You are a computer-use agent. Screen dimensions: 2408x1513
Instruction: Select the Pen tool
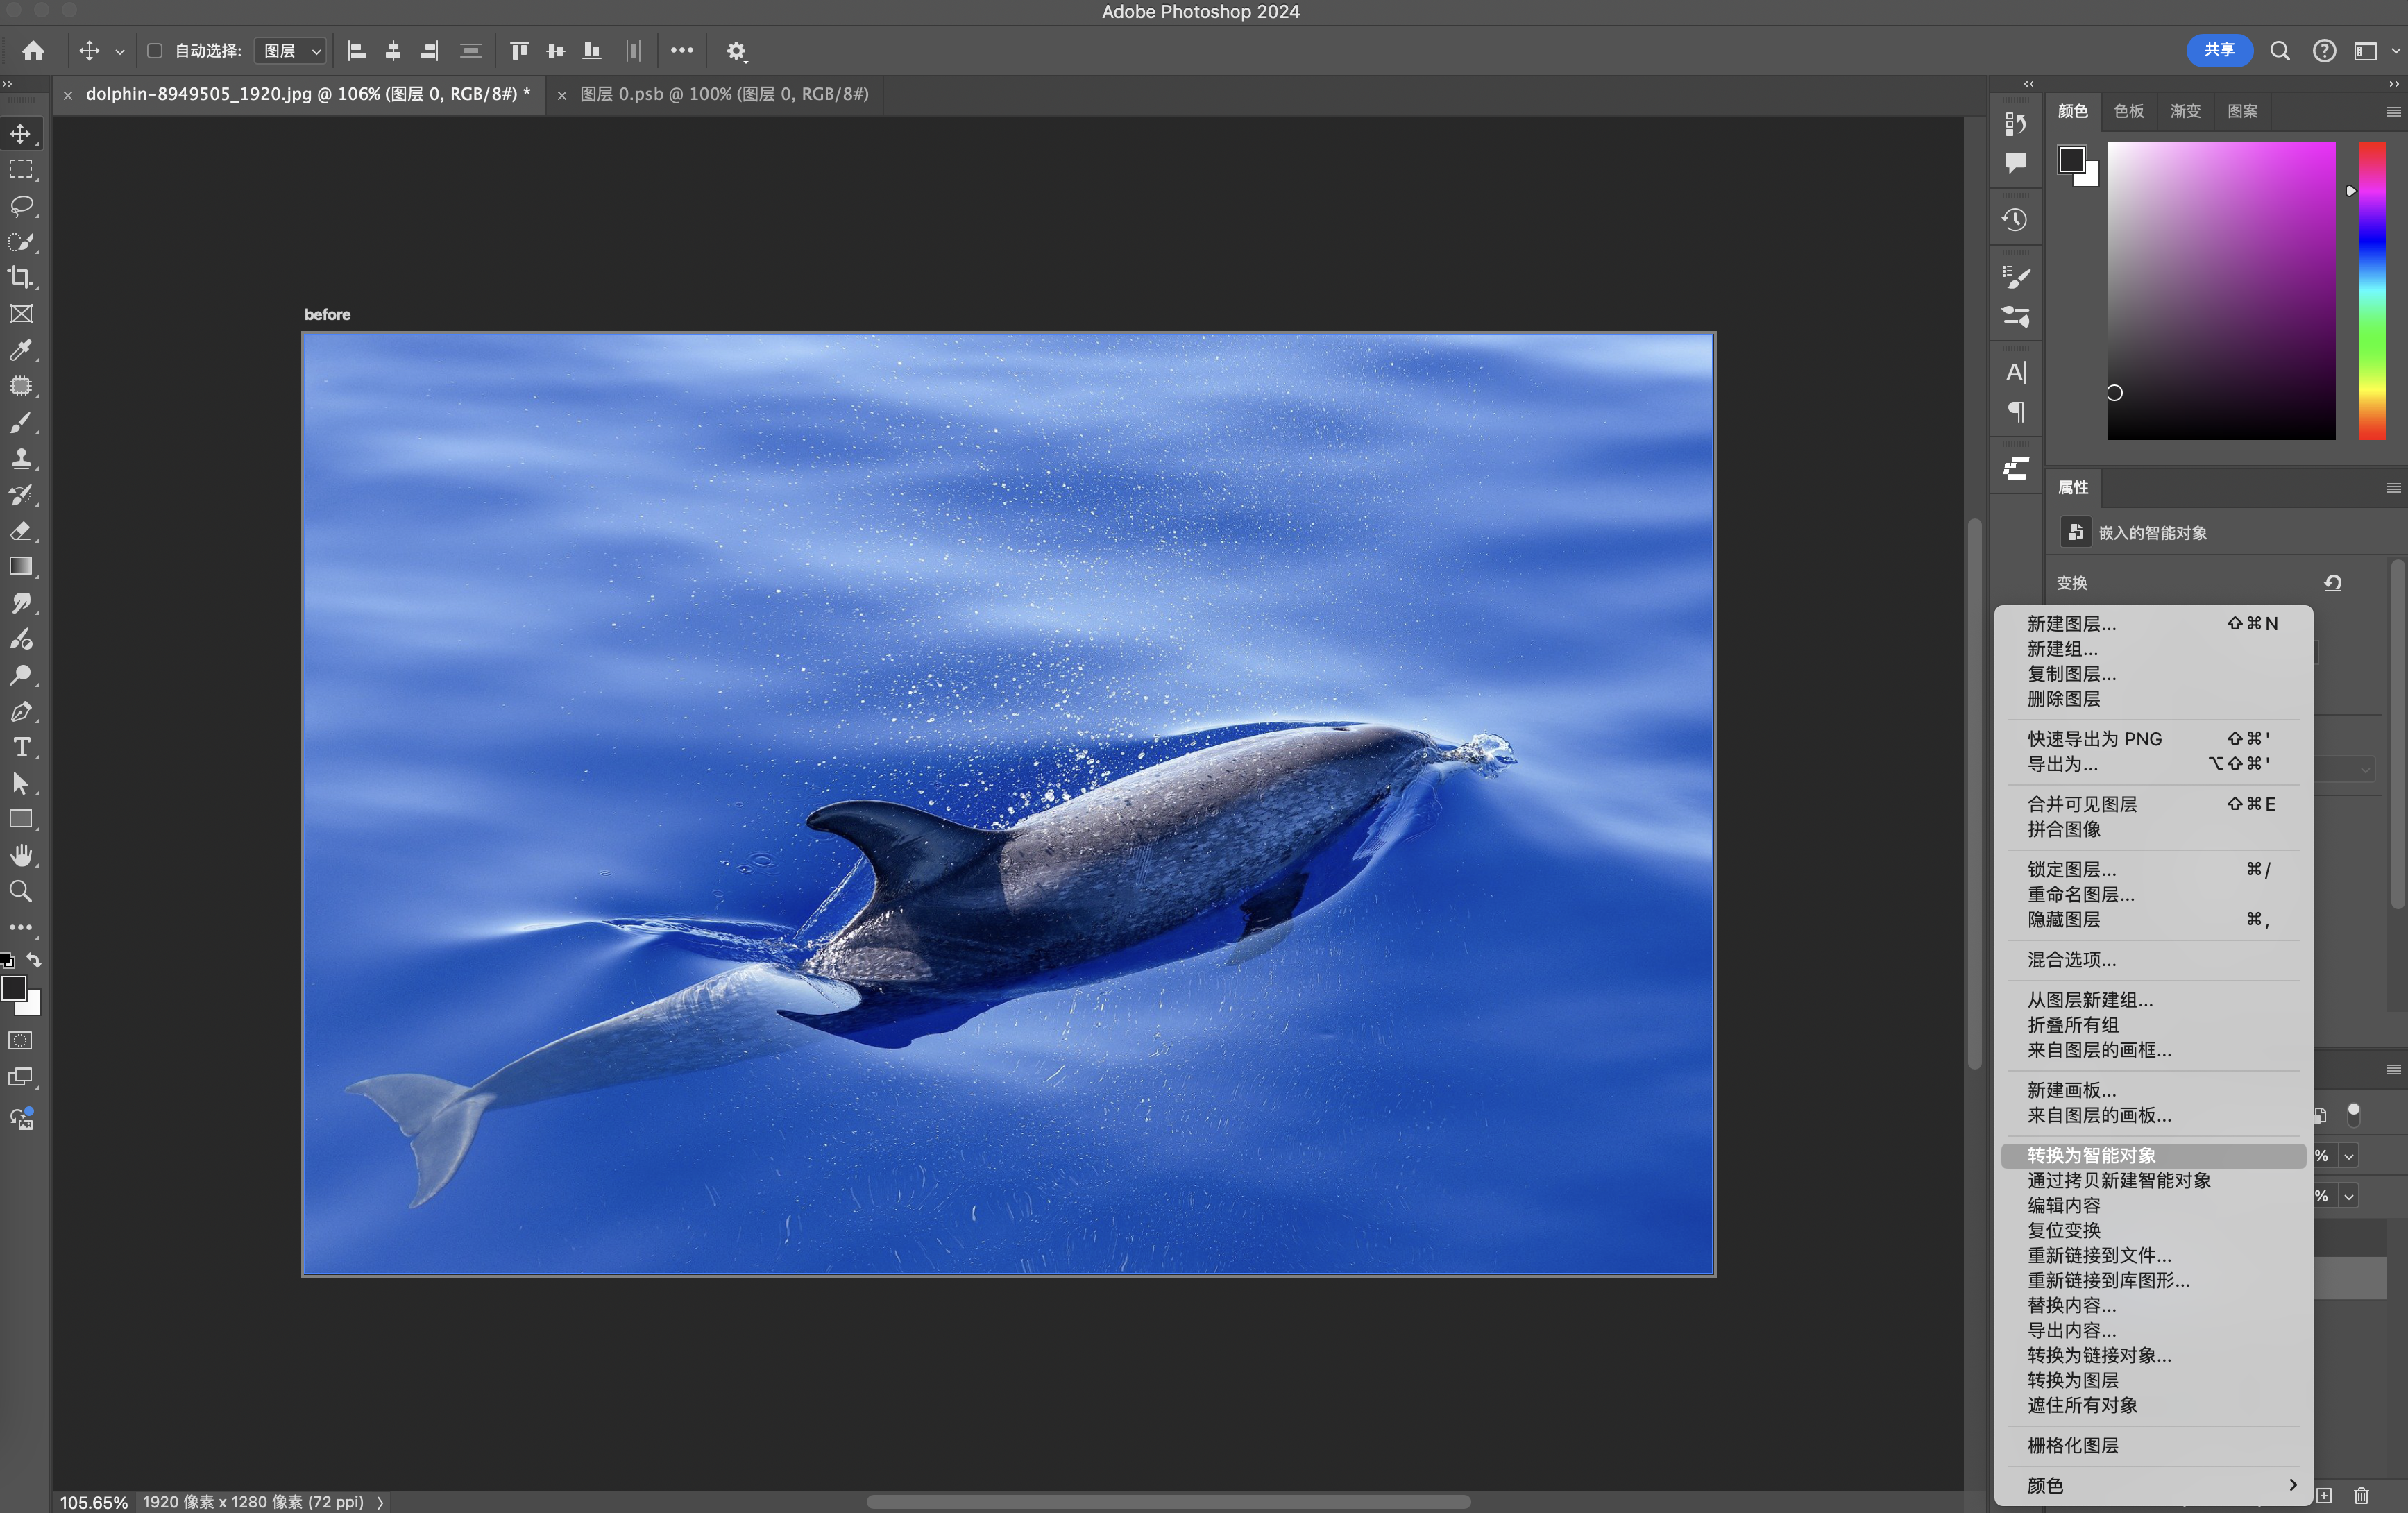[x=21, y=711]
